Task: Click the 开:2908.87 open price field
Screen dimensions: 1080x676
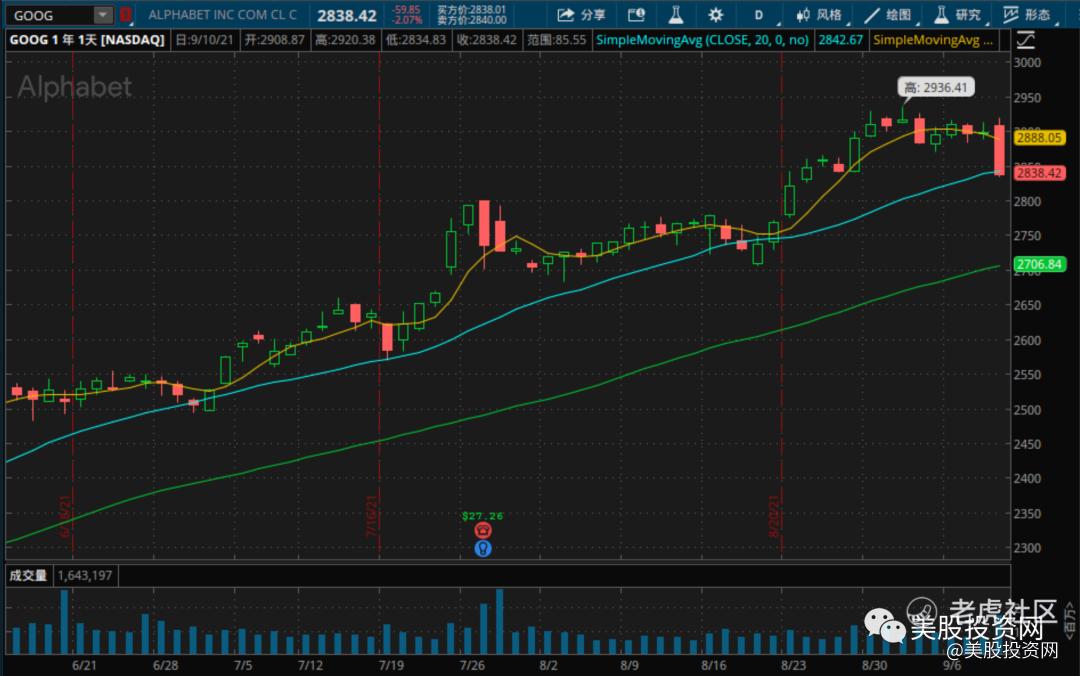Action: pyautogui.click(x=274, y=40)
